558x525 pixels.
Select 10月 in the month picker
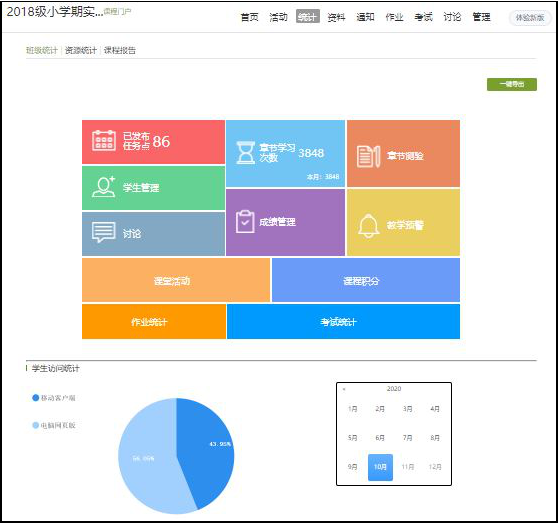pyautogui.click(x=380, y=467)
